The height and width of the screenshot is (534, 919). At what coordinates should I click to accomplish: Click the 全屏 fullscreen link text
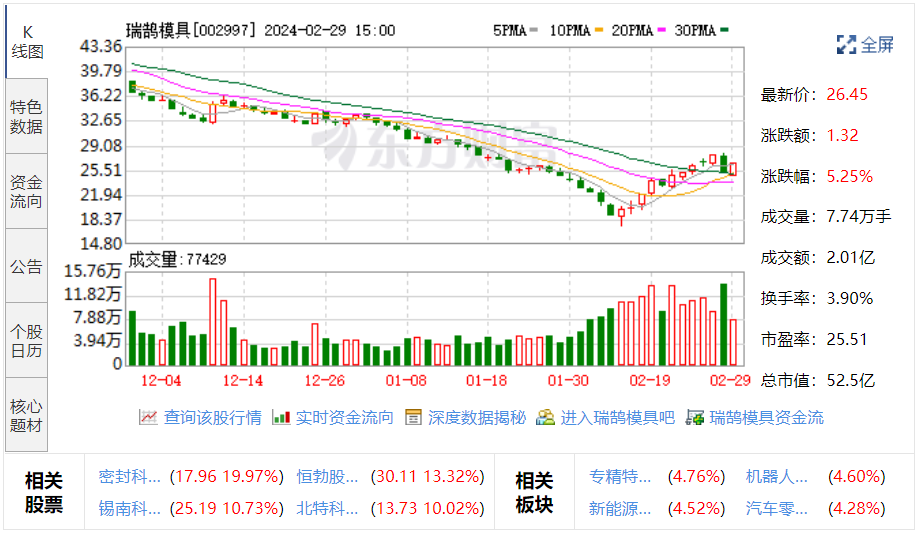tap(877, 45)
